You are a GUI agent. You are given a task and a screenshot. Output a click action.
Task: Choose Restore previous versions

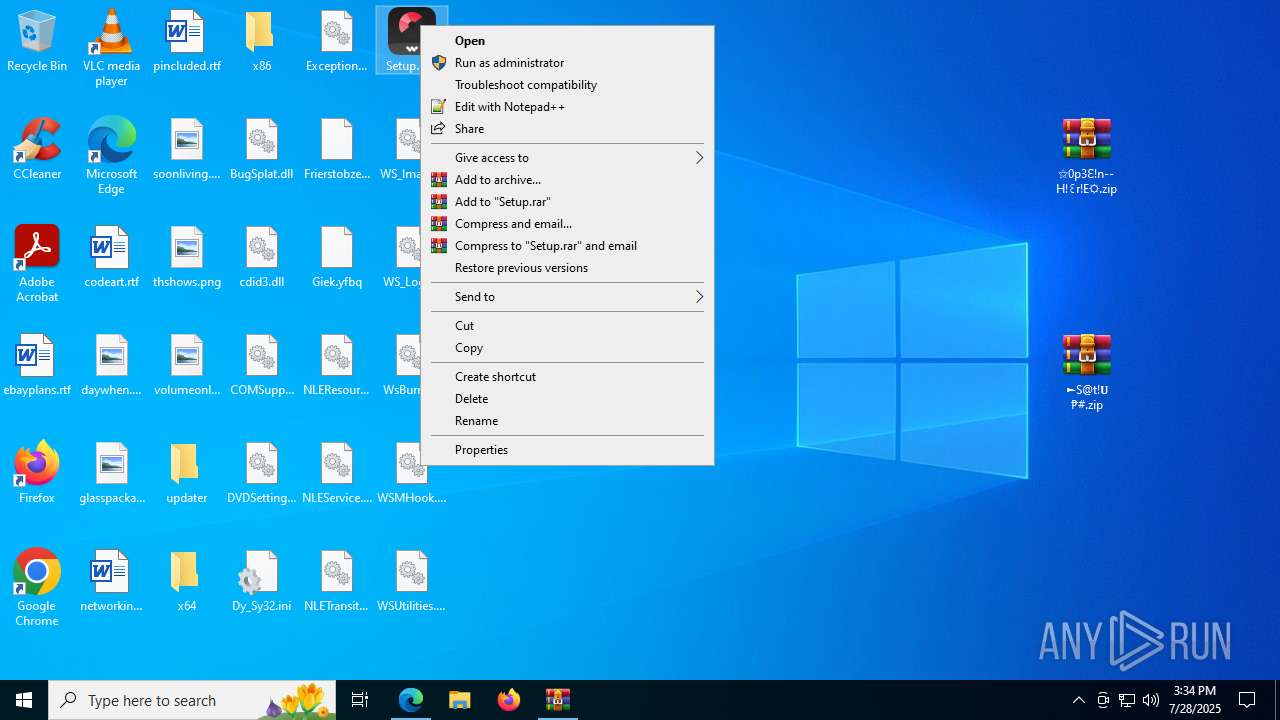pyautogui.click(x=567, y=268)
